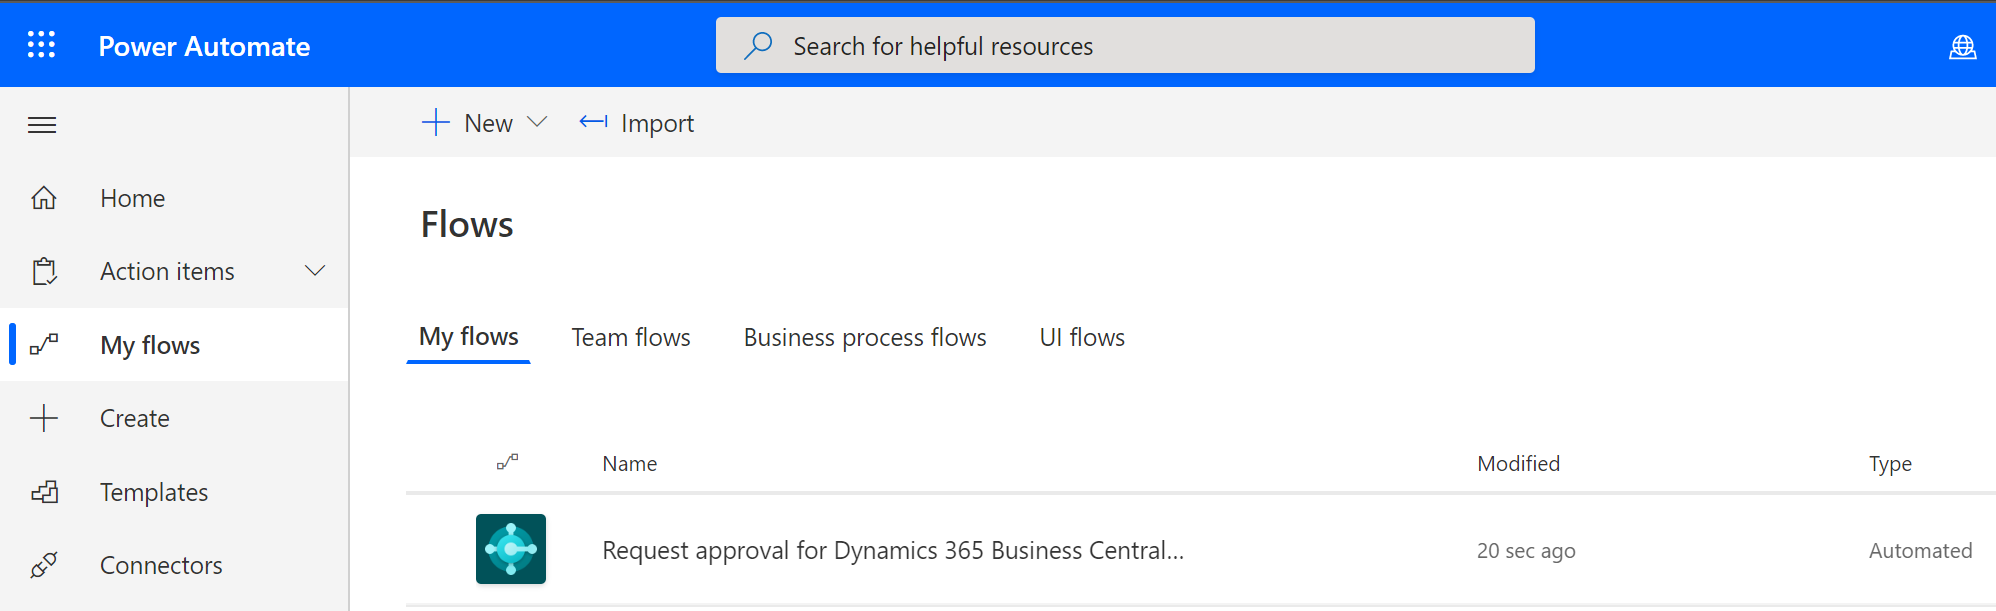Click the search magnifier icon

[758, 45]
